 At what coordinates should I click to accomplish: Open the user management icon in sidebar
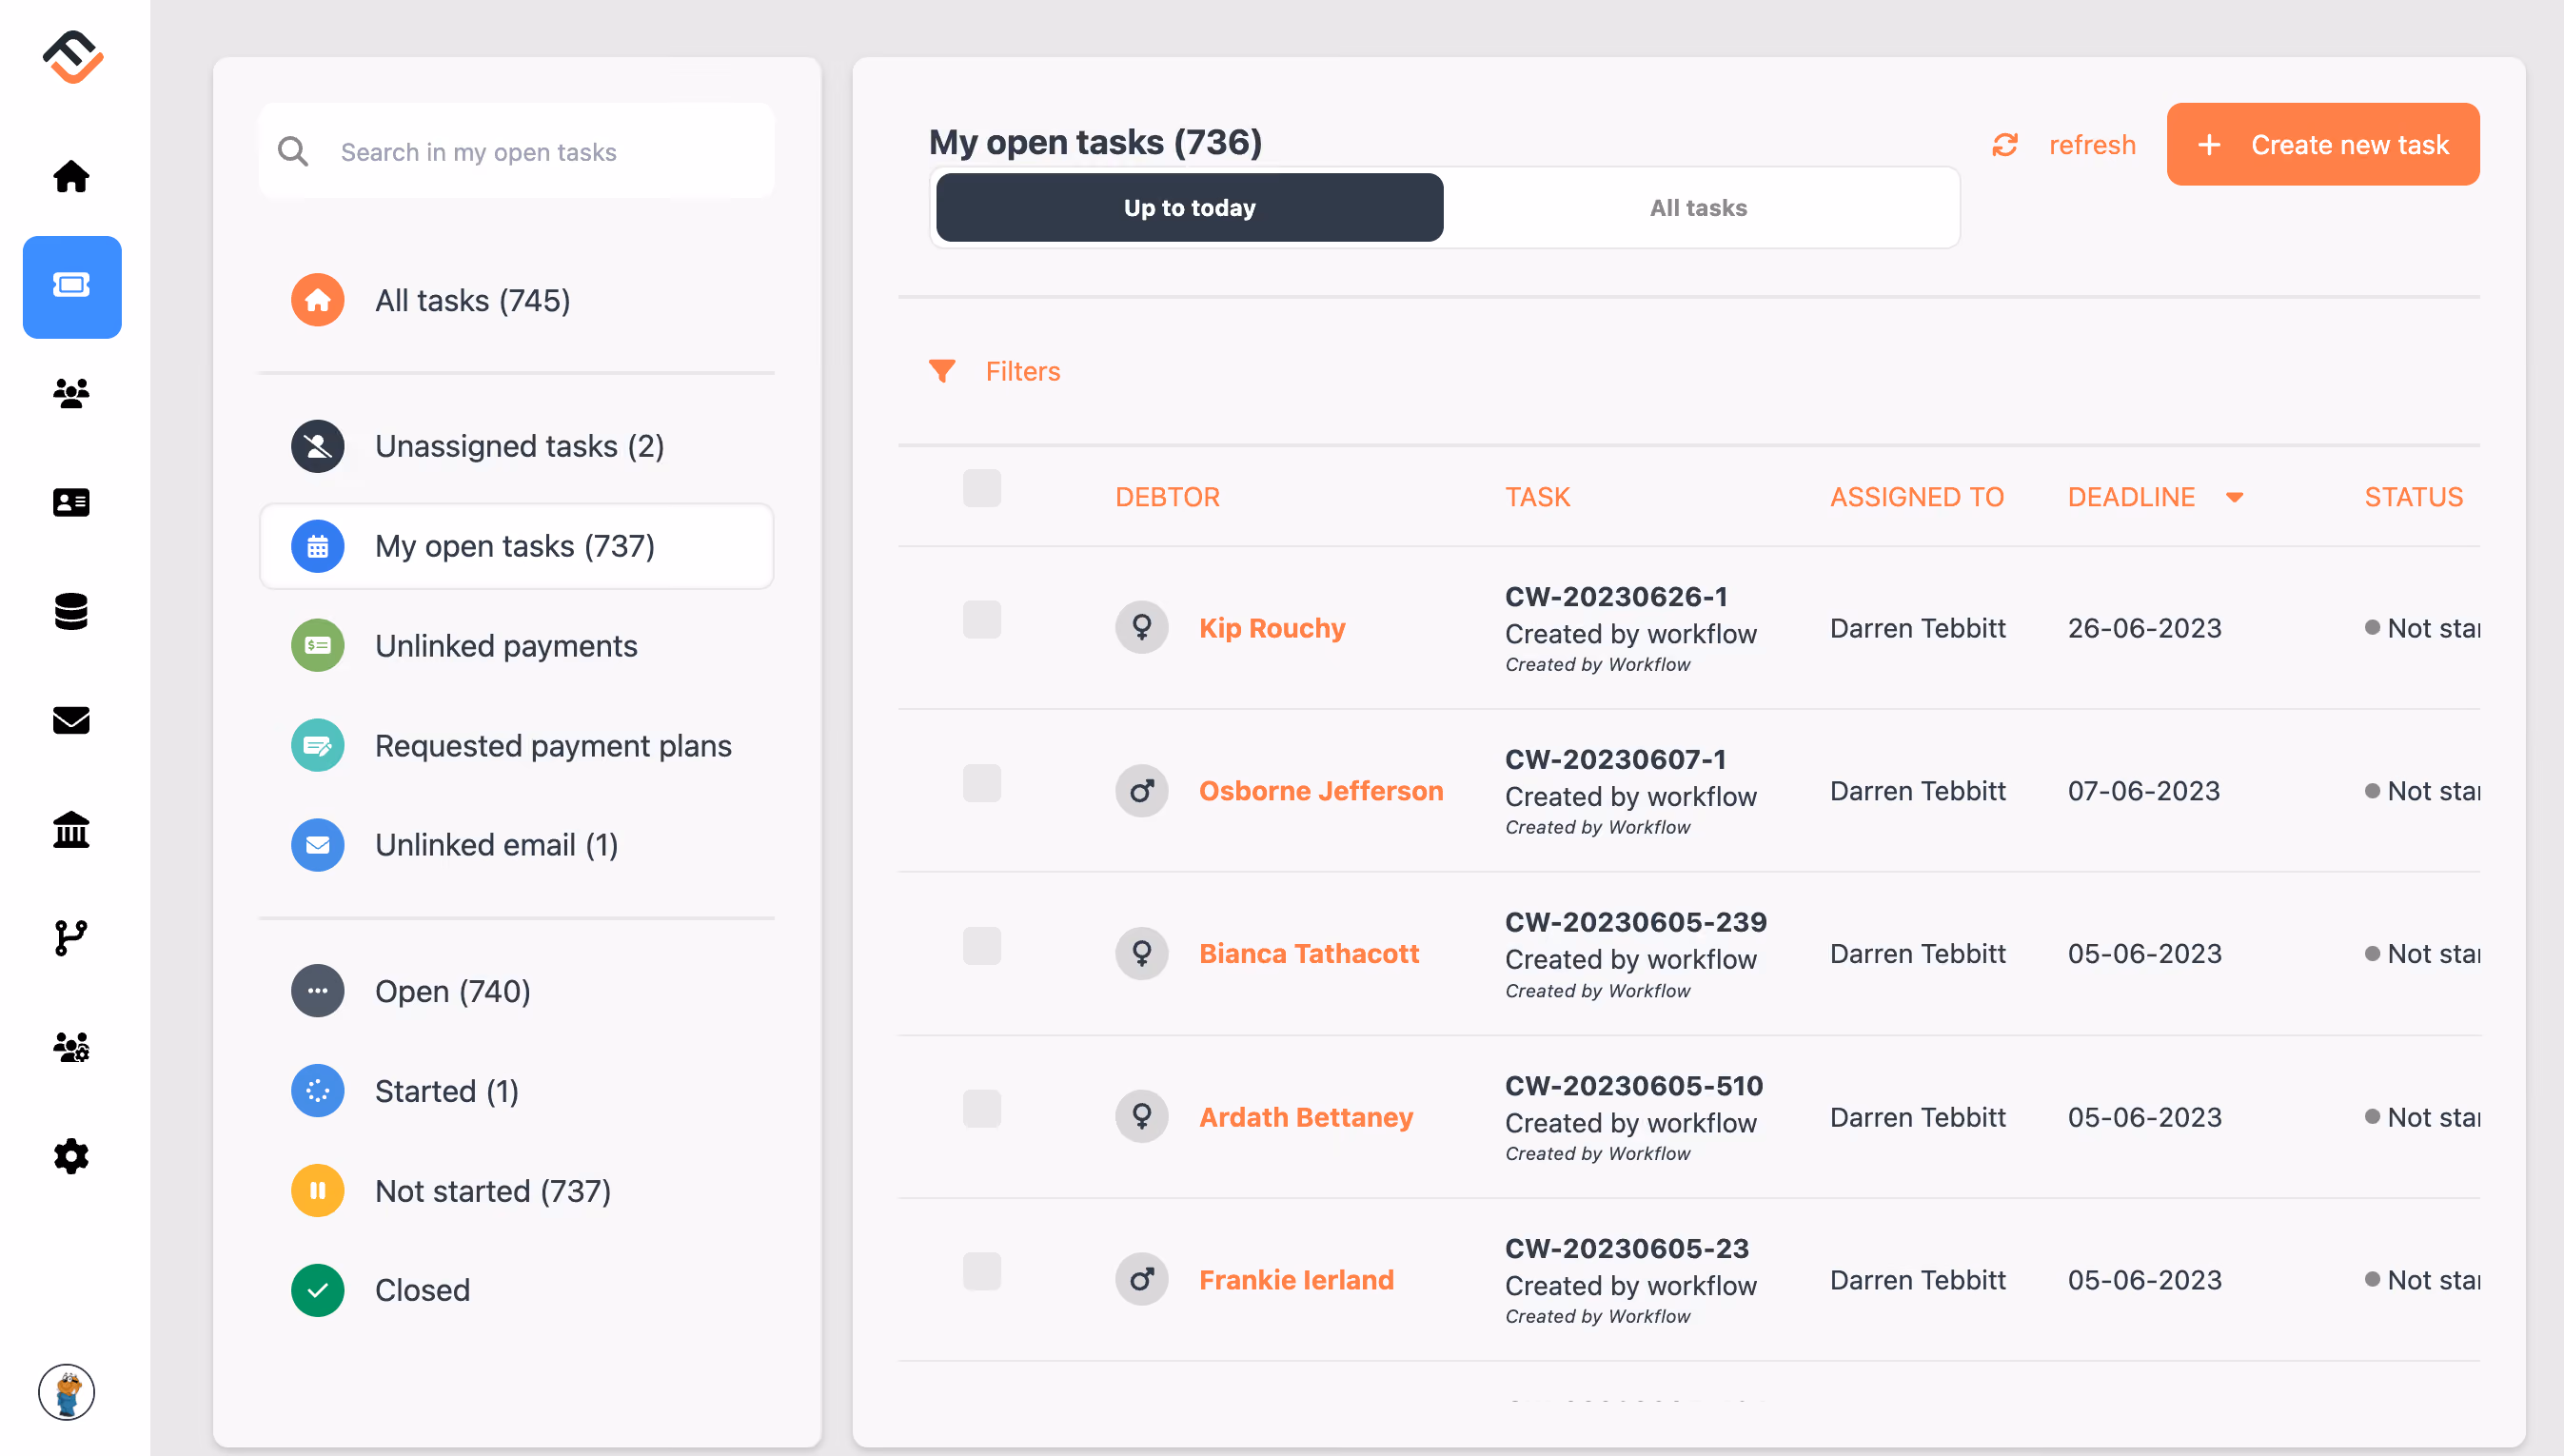click(71, 1047)
